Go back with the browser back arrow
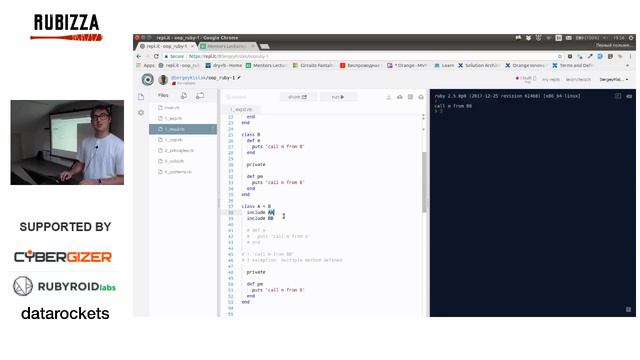 click(139, 56)
